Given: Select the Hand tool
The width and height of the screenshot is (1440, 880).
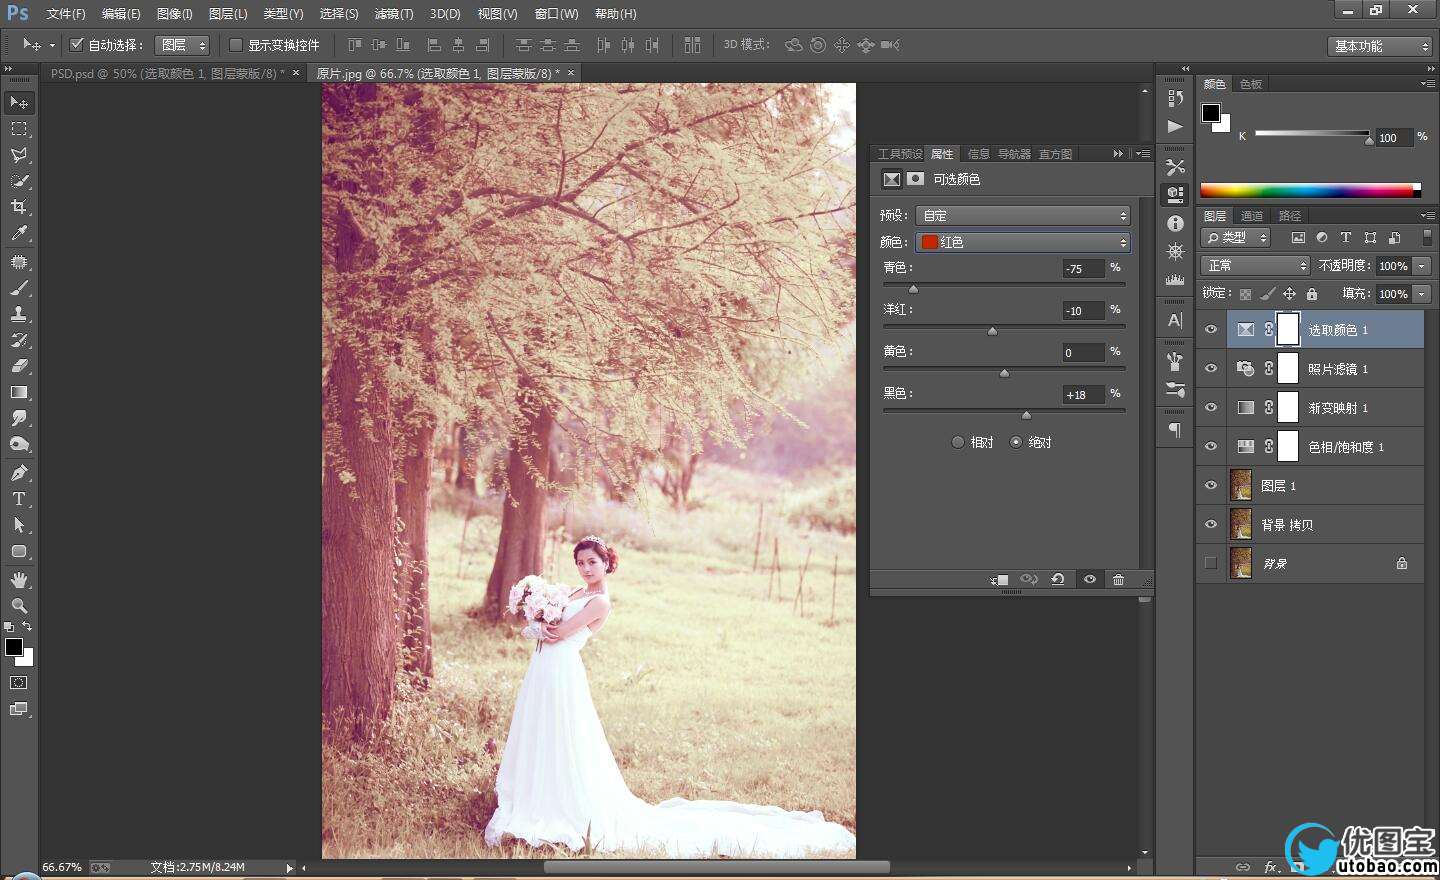Looking at the screenshot, I should pyautogui.click(x=19, y=580).
